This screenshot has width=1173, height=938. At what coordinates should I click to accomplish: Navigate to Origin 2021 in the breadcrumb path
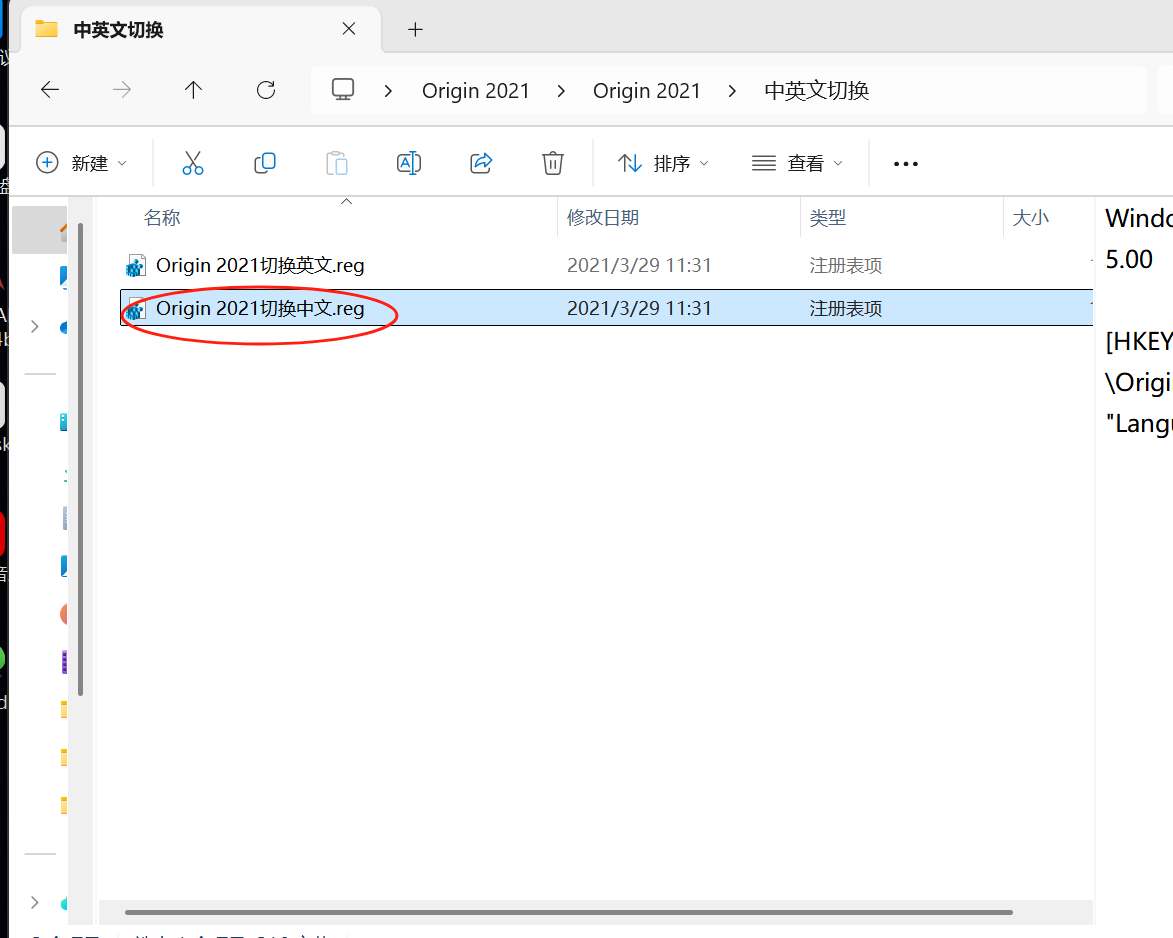(476, 90)
